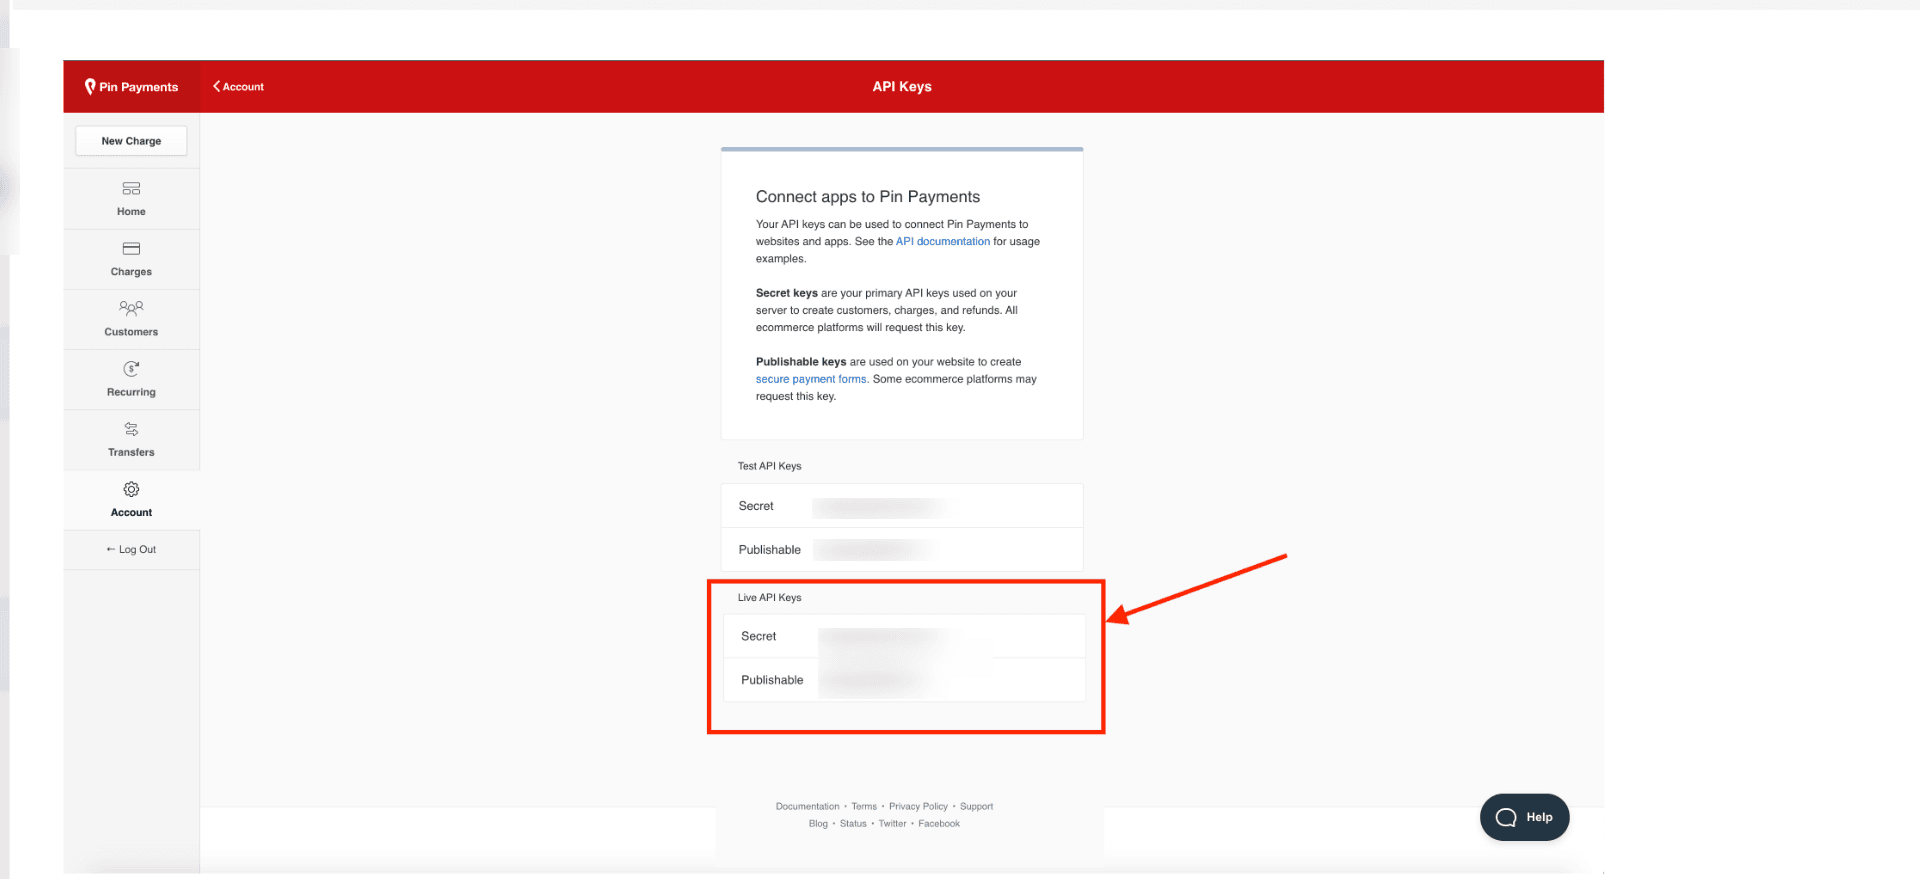Open the Facebook footer link
Screen dimensions: 1920x879
[x=939, y=824]
